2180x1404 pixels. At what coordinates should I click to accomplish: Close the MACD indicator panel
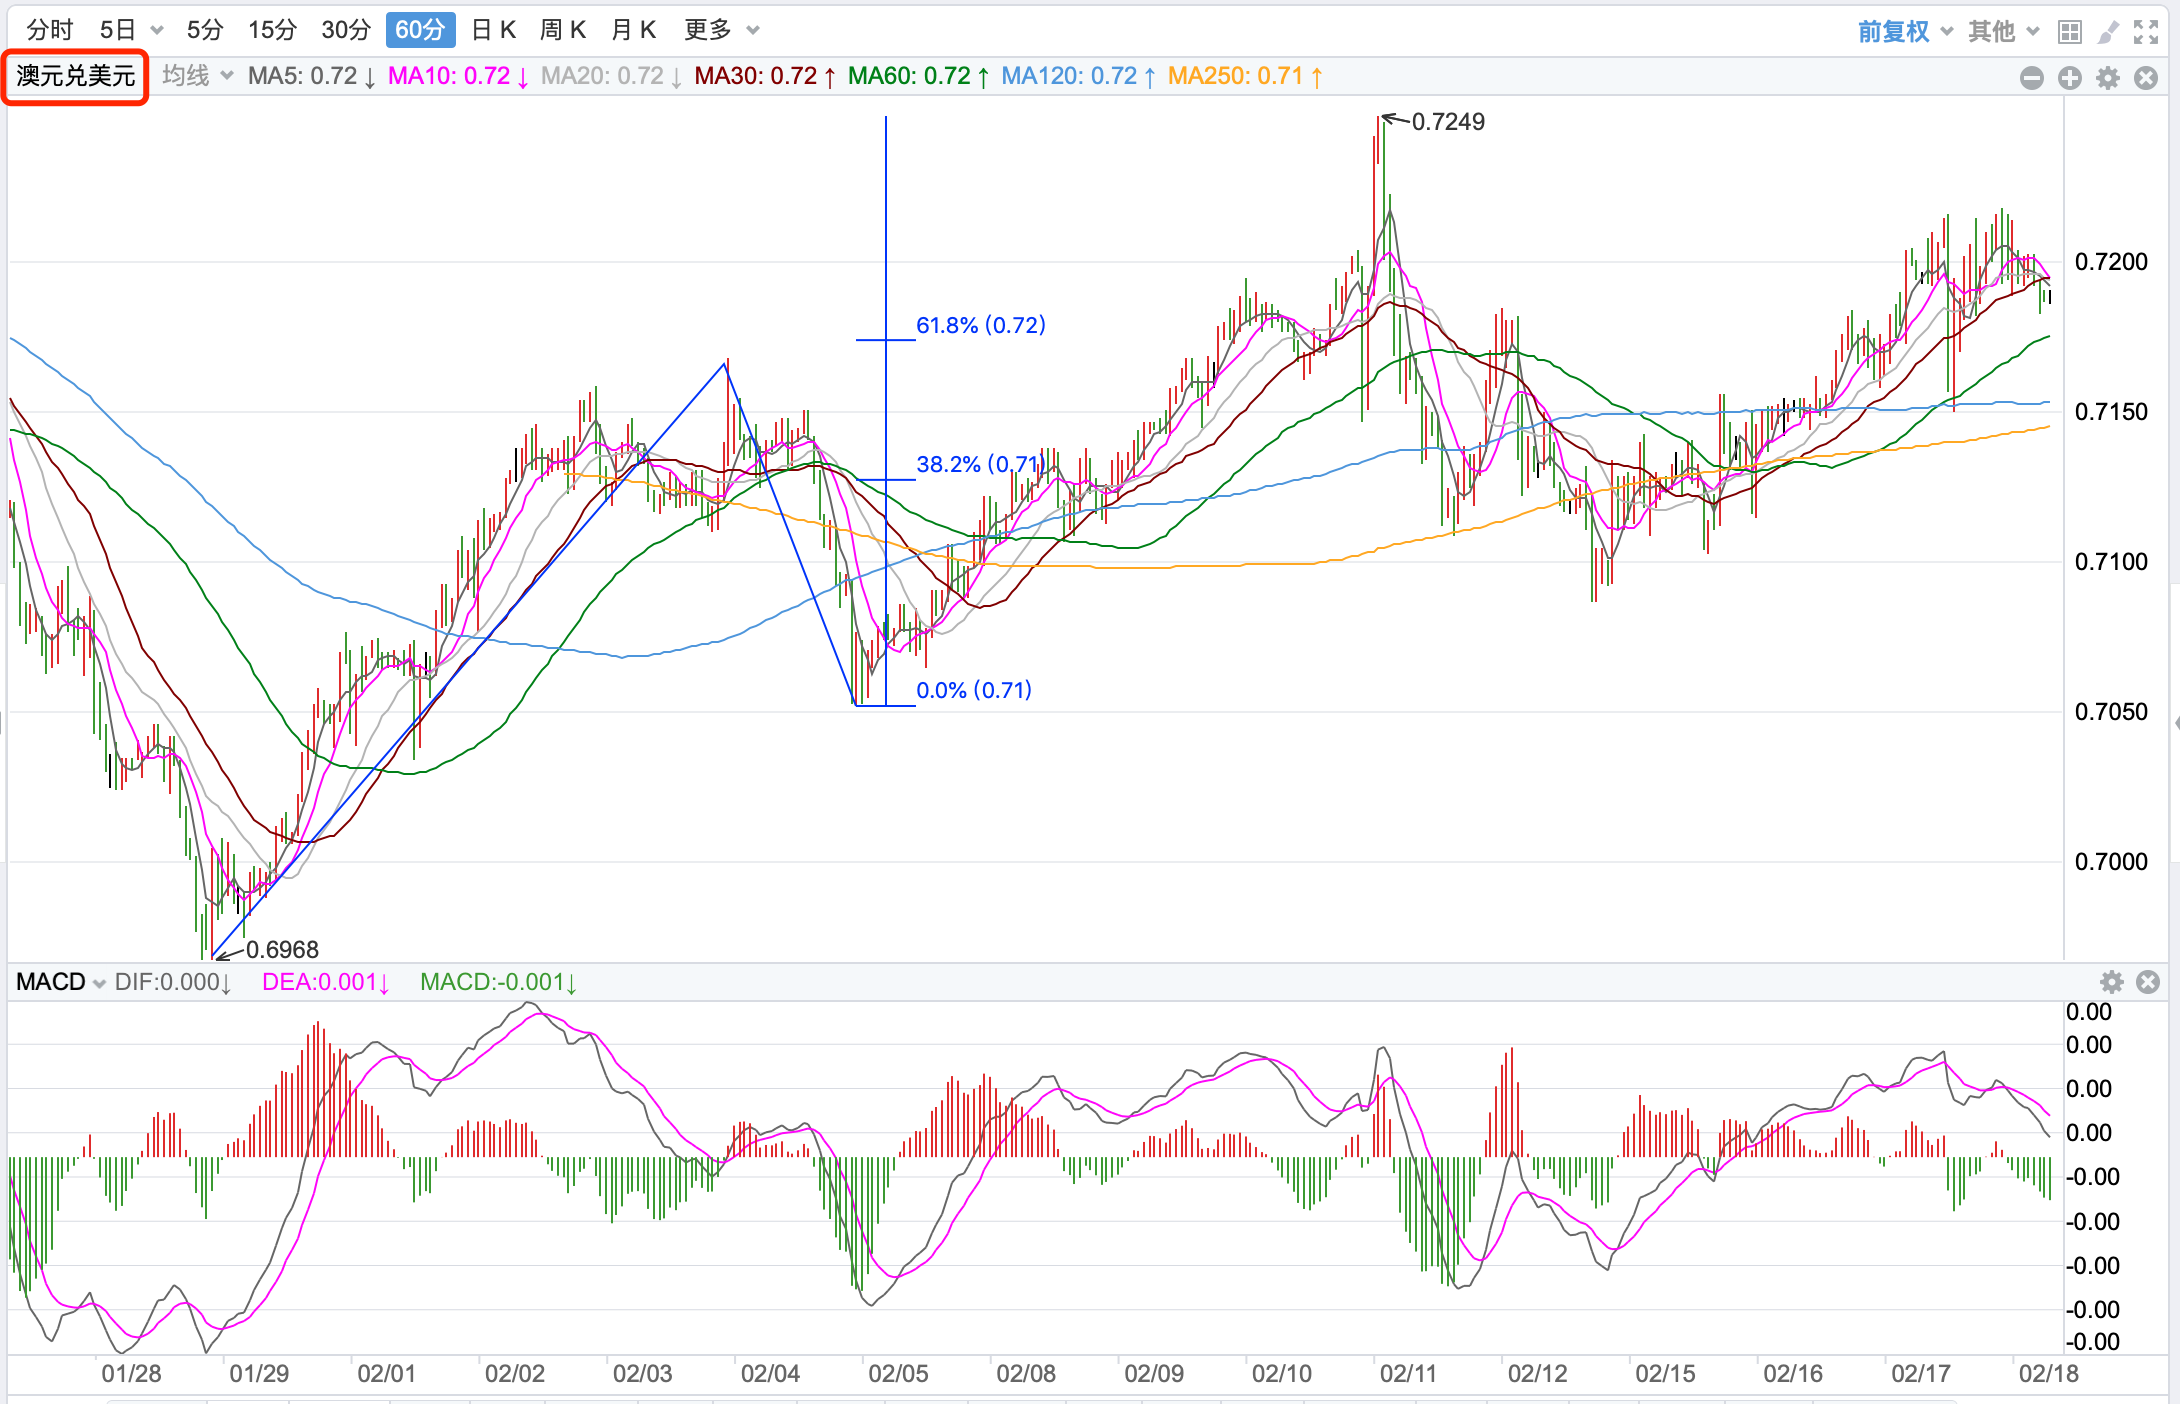(2148, 982)
